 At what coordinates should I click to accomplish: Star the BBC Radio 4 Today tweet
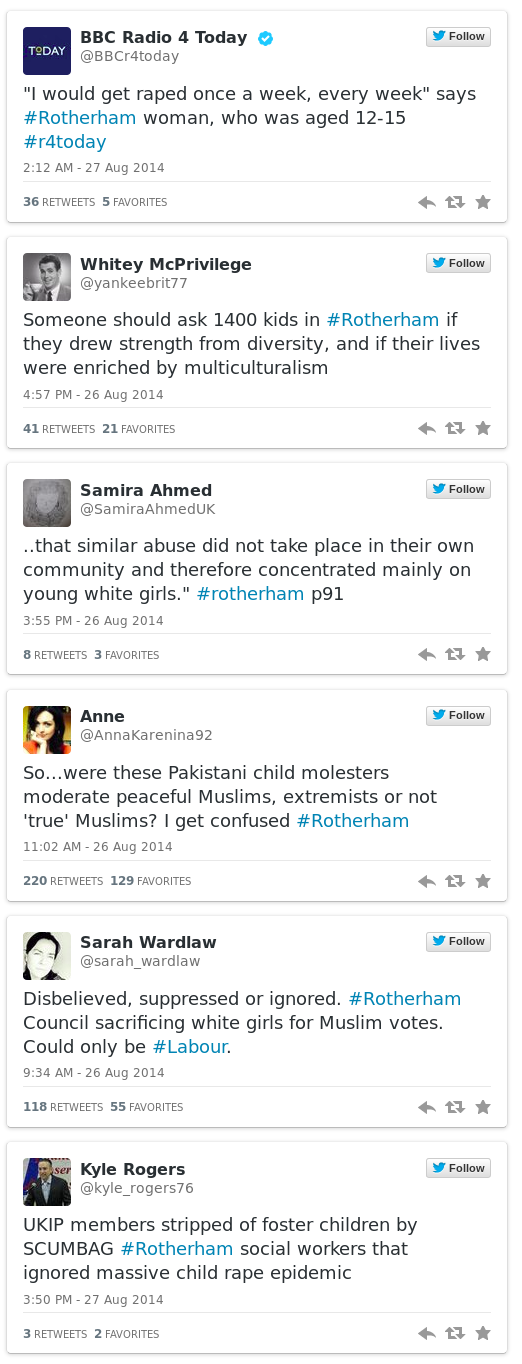point(483,202)
